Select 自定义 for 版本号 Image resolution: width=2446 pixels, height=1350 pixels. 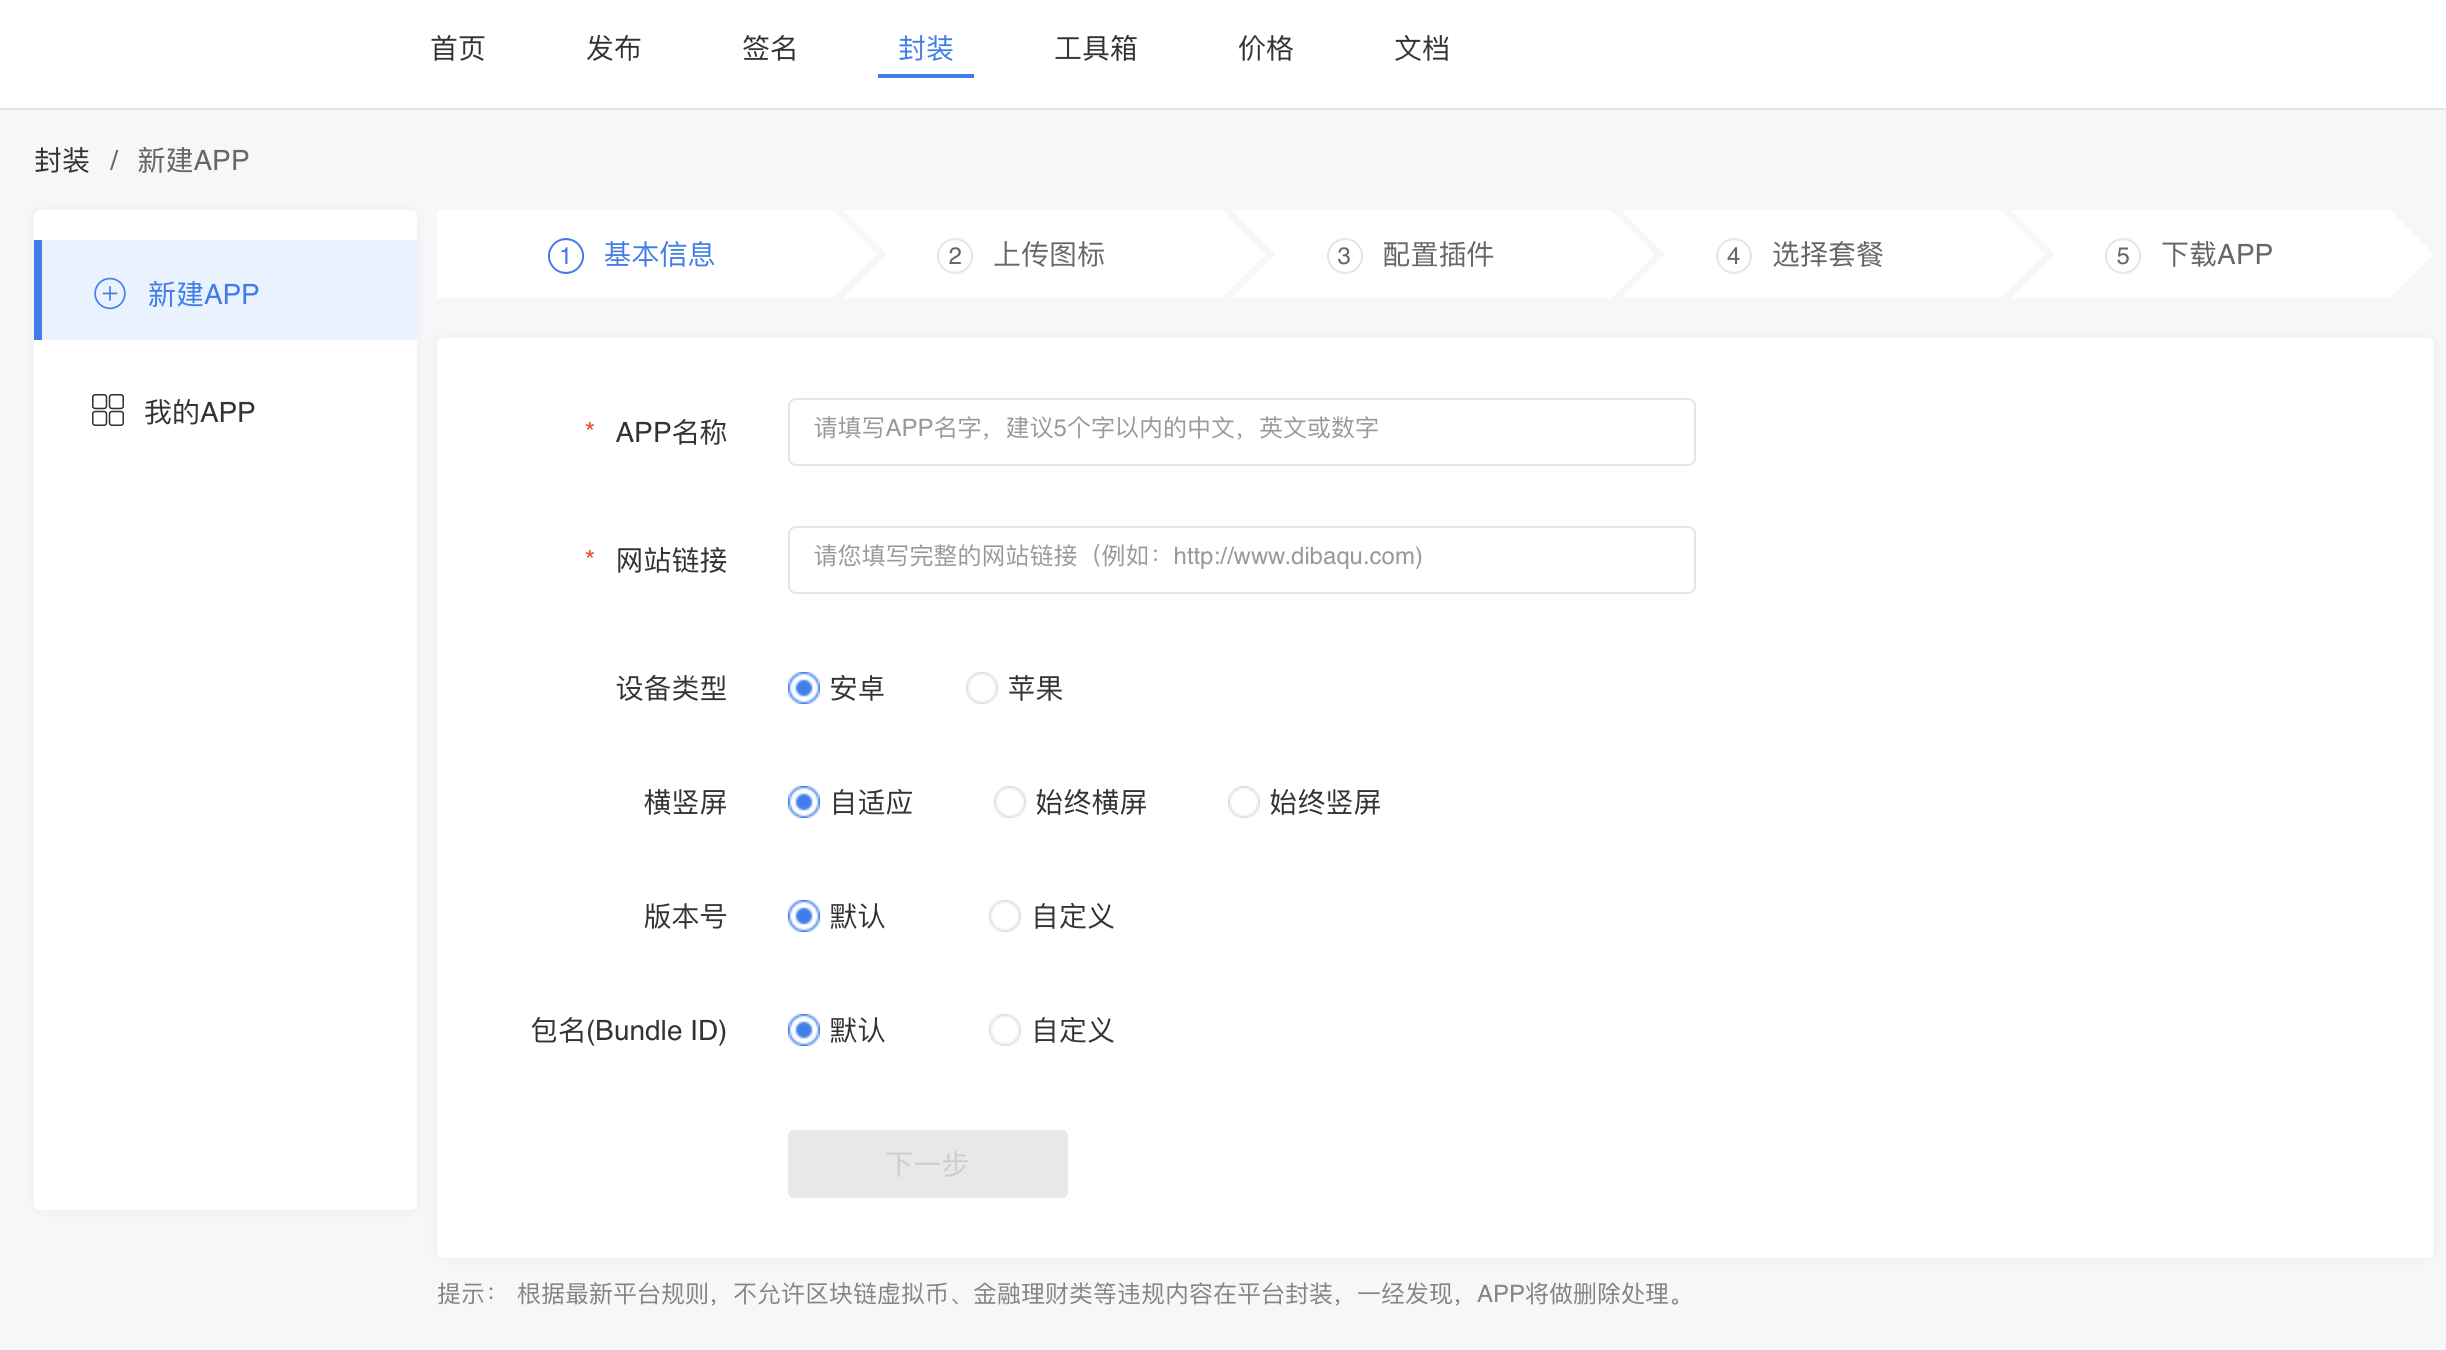(x=1004, y=916)
